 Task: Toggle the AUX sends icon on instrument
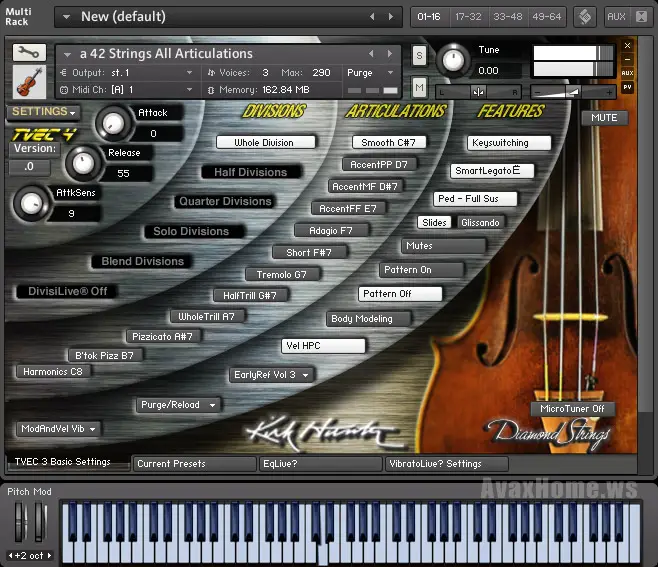coord(627,73)
